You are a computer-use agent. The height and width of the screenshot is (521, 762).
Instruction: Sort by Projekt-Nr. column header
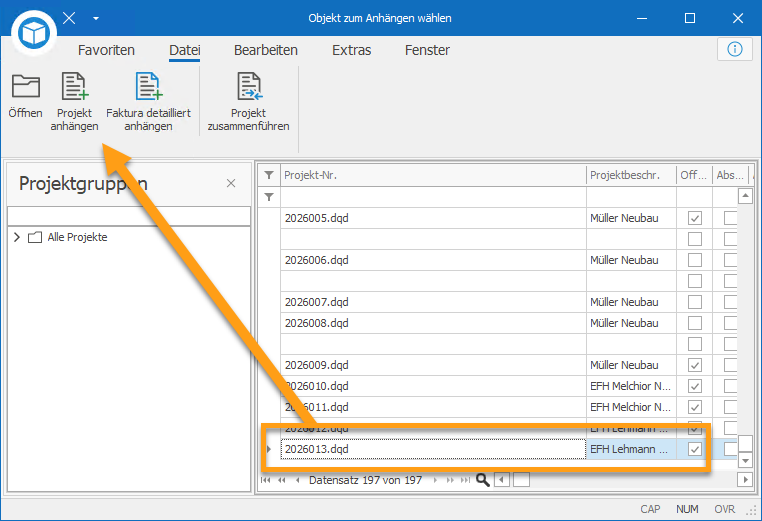coord(433,175)
